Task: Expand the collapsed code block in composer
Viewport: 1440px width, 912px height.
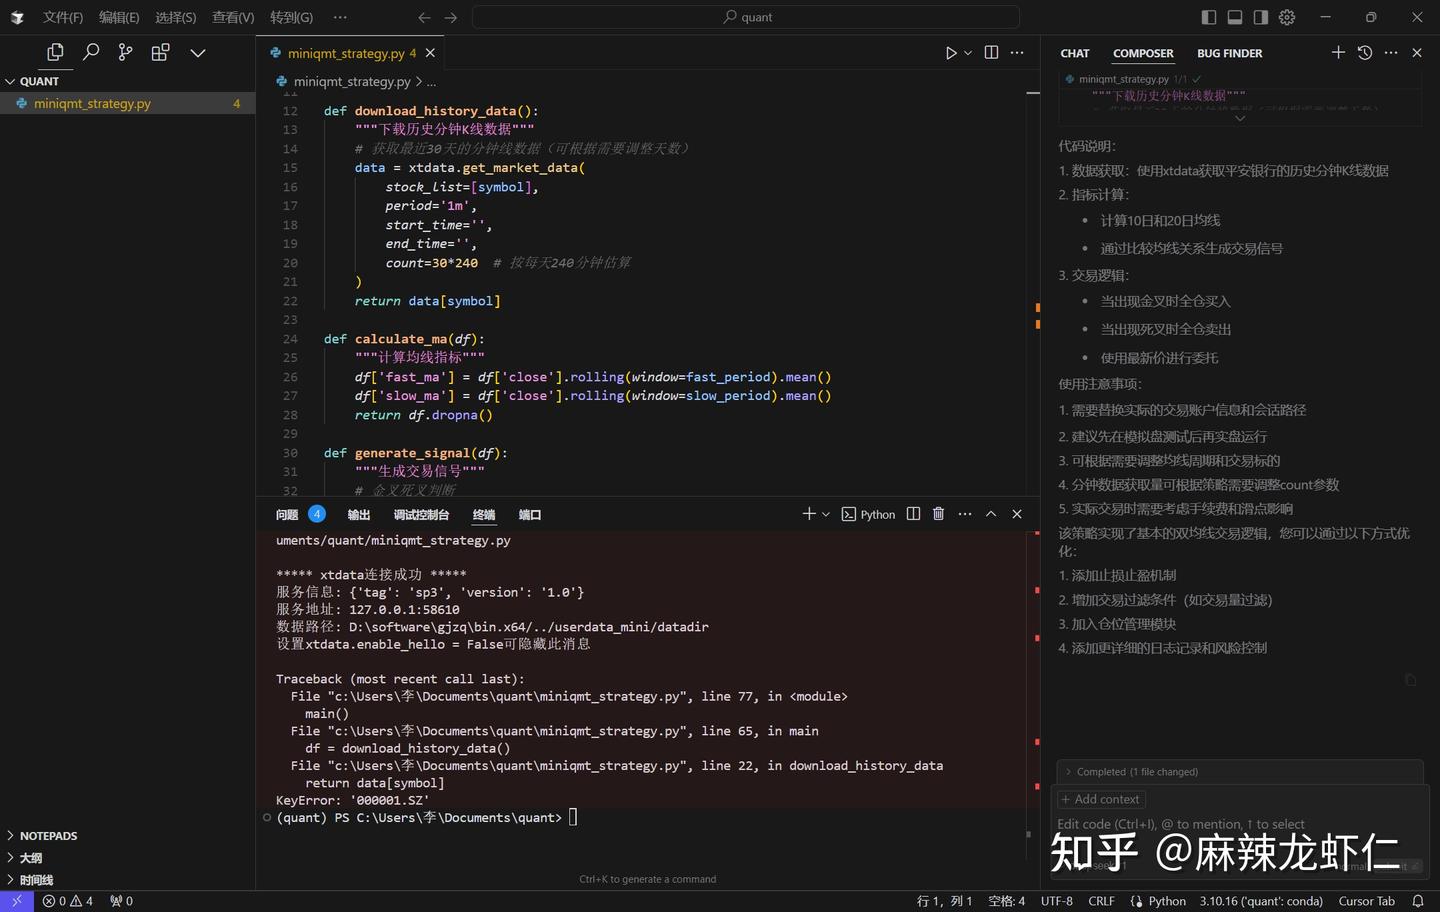Action: (1240, 118)
